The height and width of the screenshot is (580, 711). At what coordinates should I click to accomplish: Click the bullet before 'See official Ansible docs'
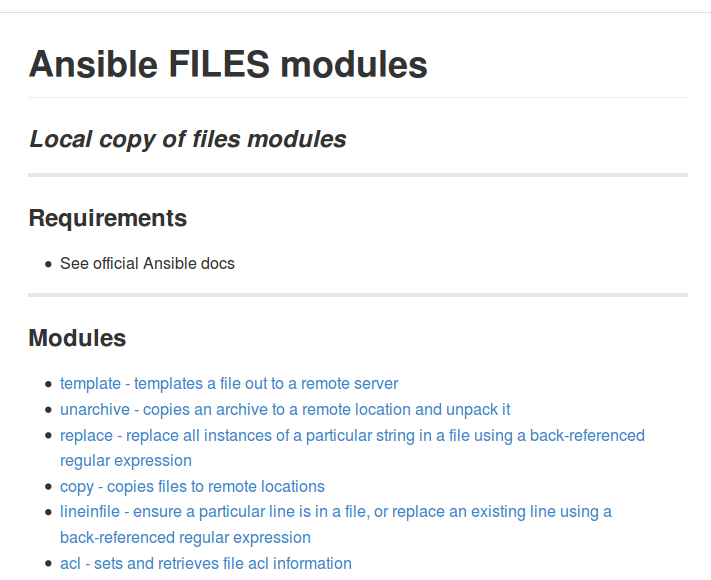pyautogui.click(x=48, y=265)
